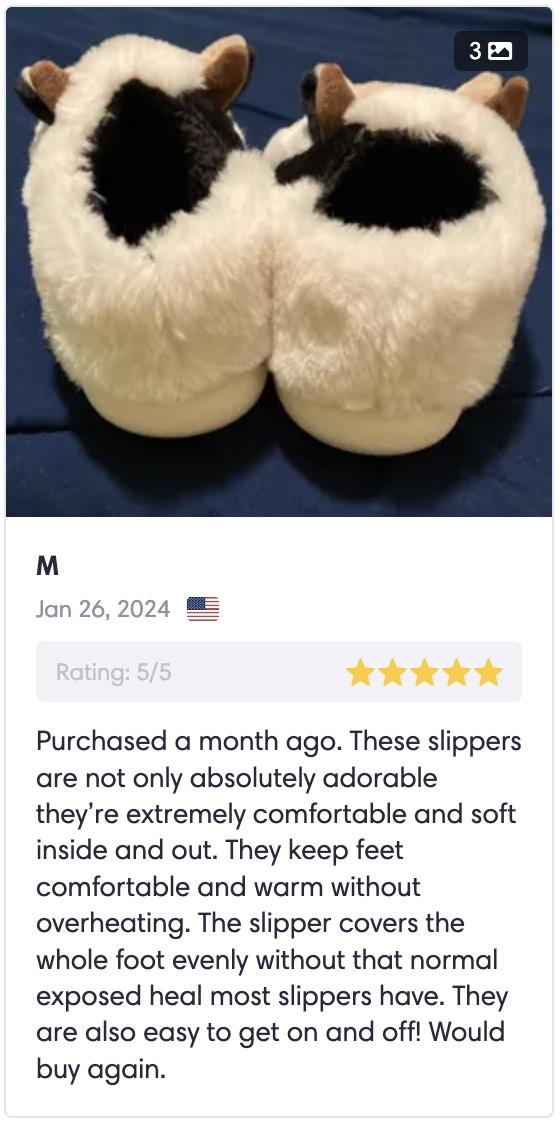Click the review date Jan 26, 2024
Image resolution: width=560 pixels, height=1126 pixels.
pos(103,609)
